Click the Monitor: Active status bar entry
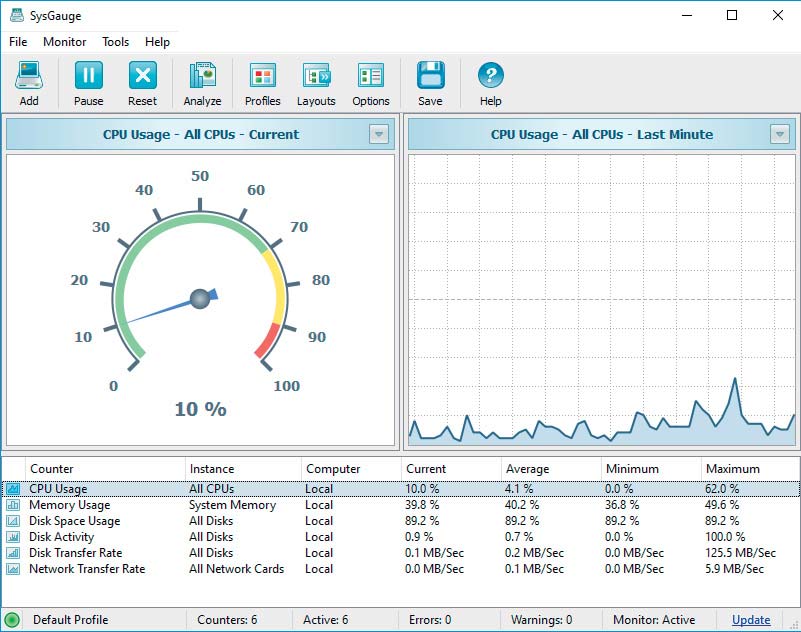Image resolution: width=801 pixels, height=632 pixels. (x=654, y=620)
